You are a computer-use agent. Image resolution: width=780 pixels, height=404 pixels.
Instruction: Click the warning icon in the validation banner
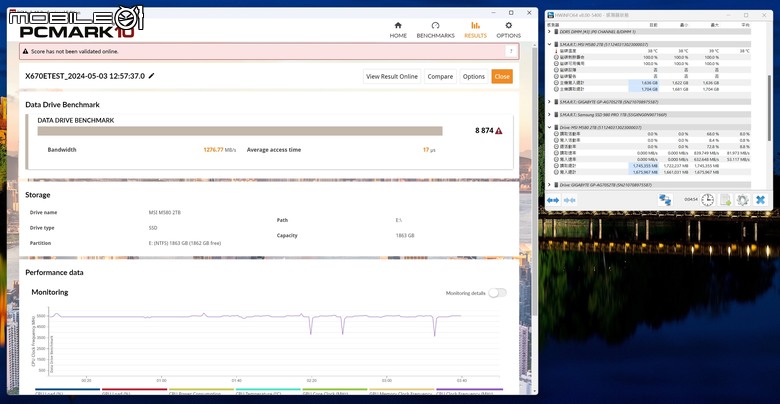point(25,51)
